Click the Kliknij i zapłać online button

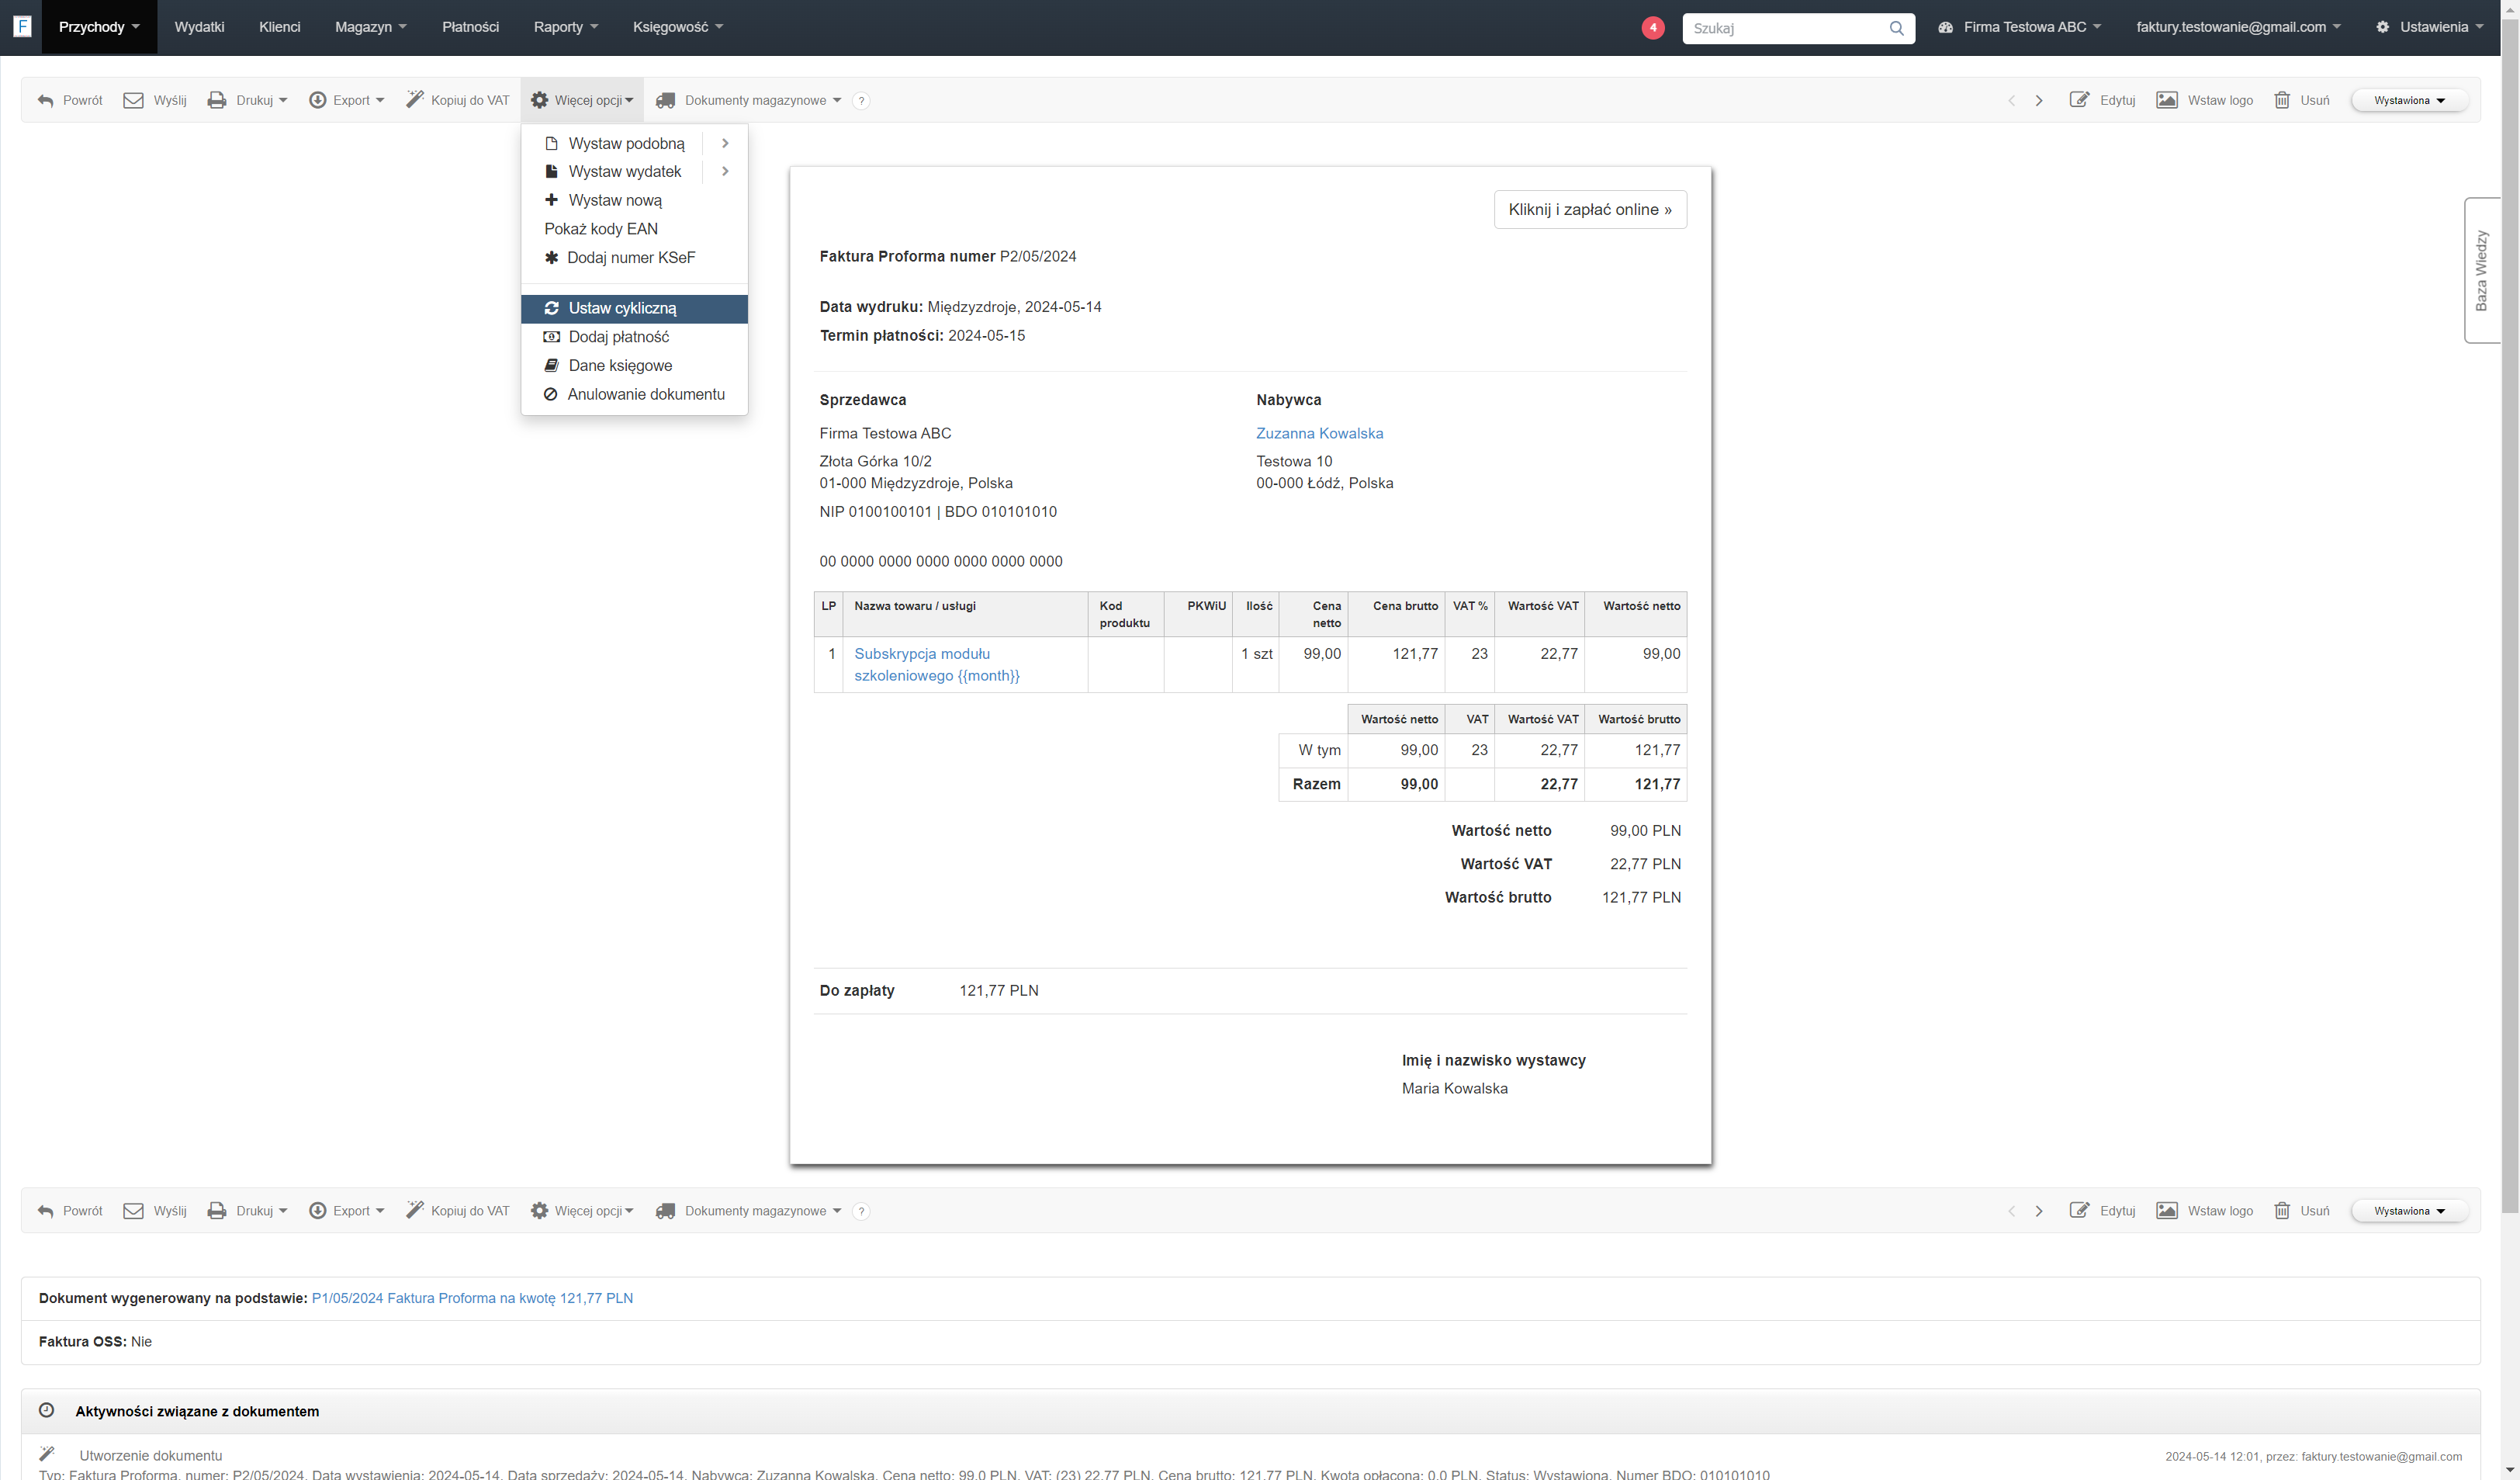click(x=1590, y=209)
